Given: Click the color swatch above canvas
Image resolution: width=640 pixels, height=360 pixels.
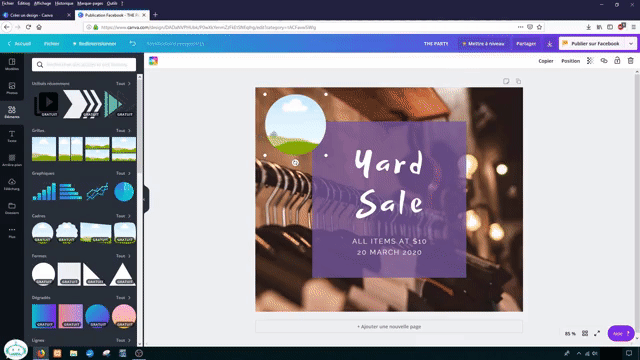Looking at the screenshot, I should point(153,61).
